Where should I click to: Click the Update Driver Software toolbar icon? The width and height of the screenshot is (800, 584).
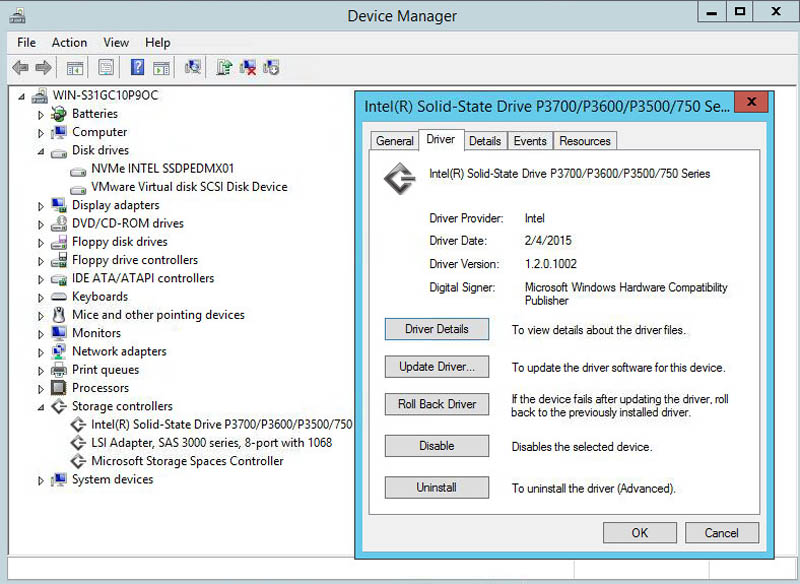[x=225, y=68]
